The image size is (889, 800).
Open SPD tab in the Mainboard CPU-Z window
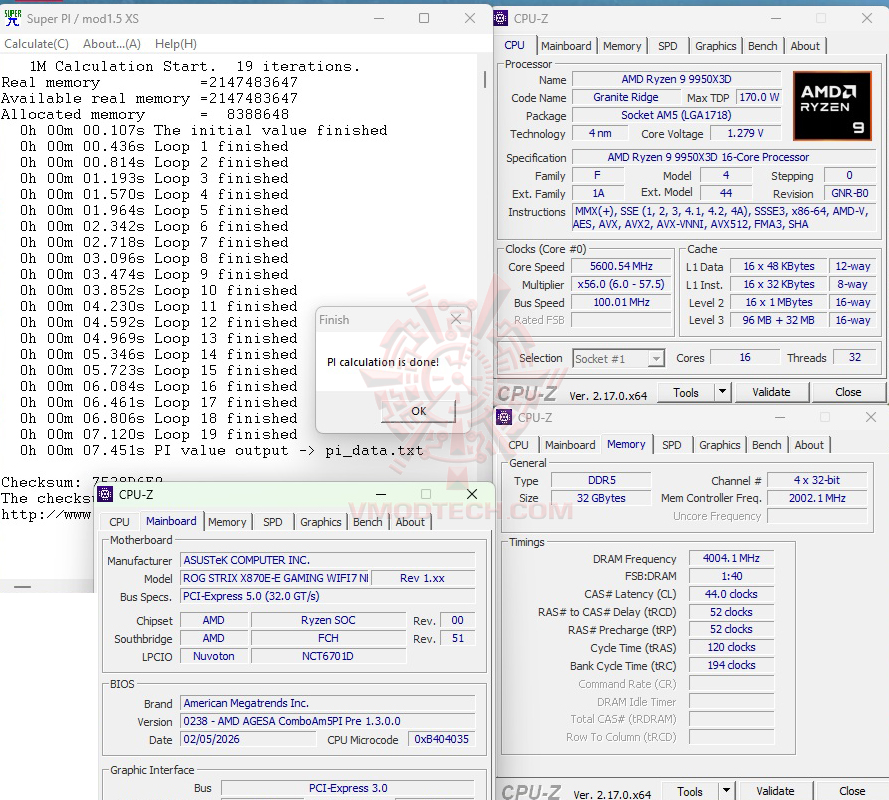click(x=273, y=522)
